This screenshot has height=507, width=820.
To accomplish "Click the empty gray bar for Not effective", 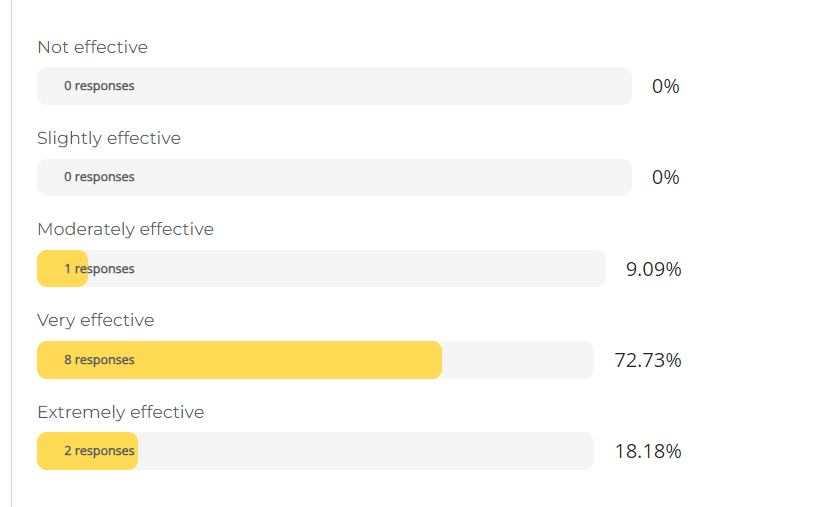I will point(380,86).
